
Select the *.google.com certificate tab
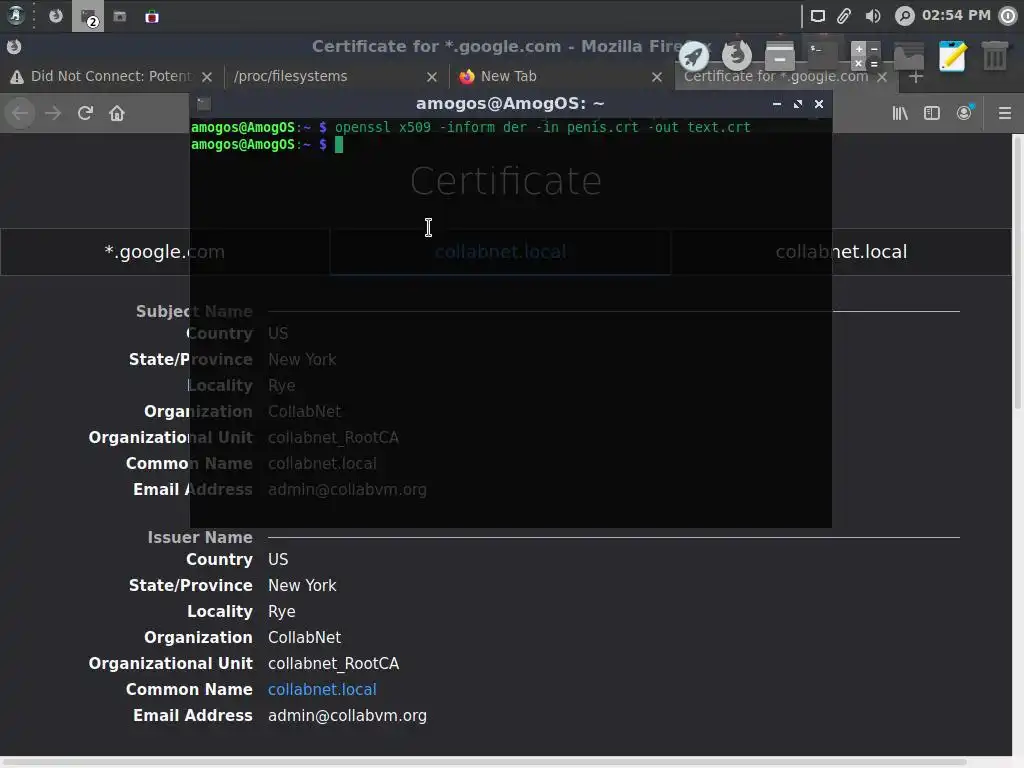click(x=165, y=251)
